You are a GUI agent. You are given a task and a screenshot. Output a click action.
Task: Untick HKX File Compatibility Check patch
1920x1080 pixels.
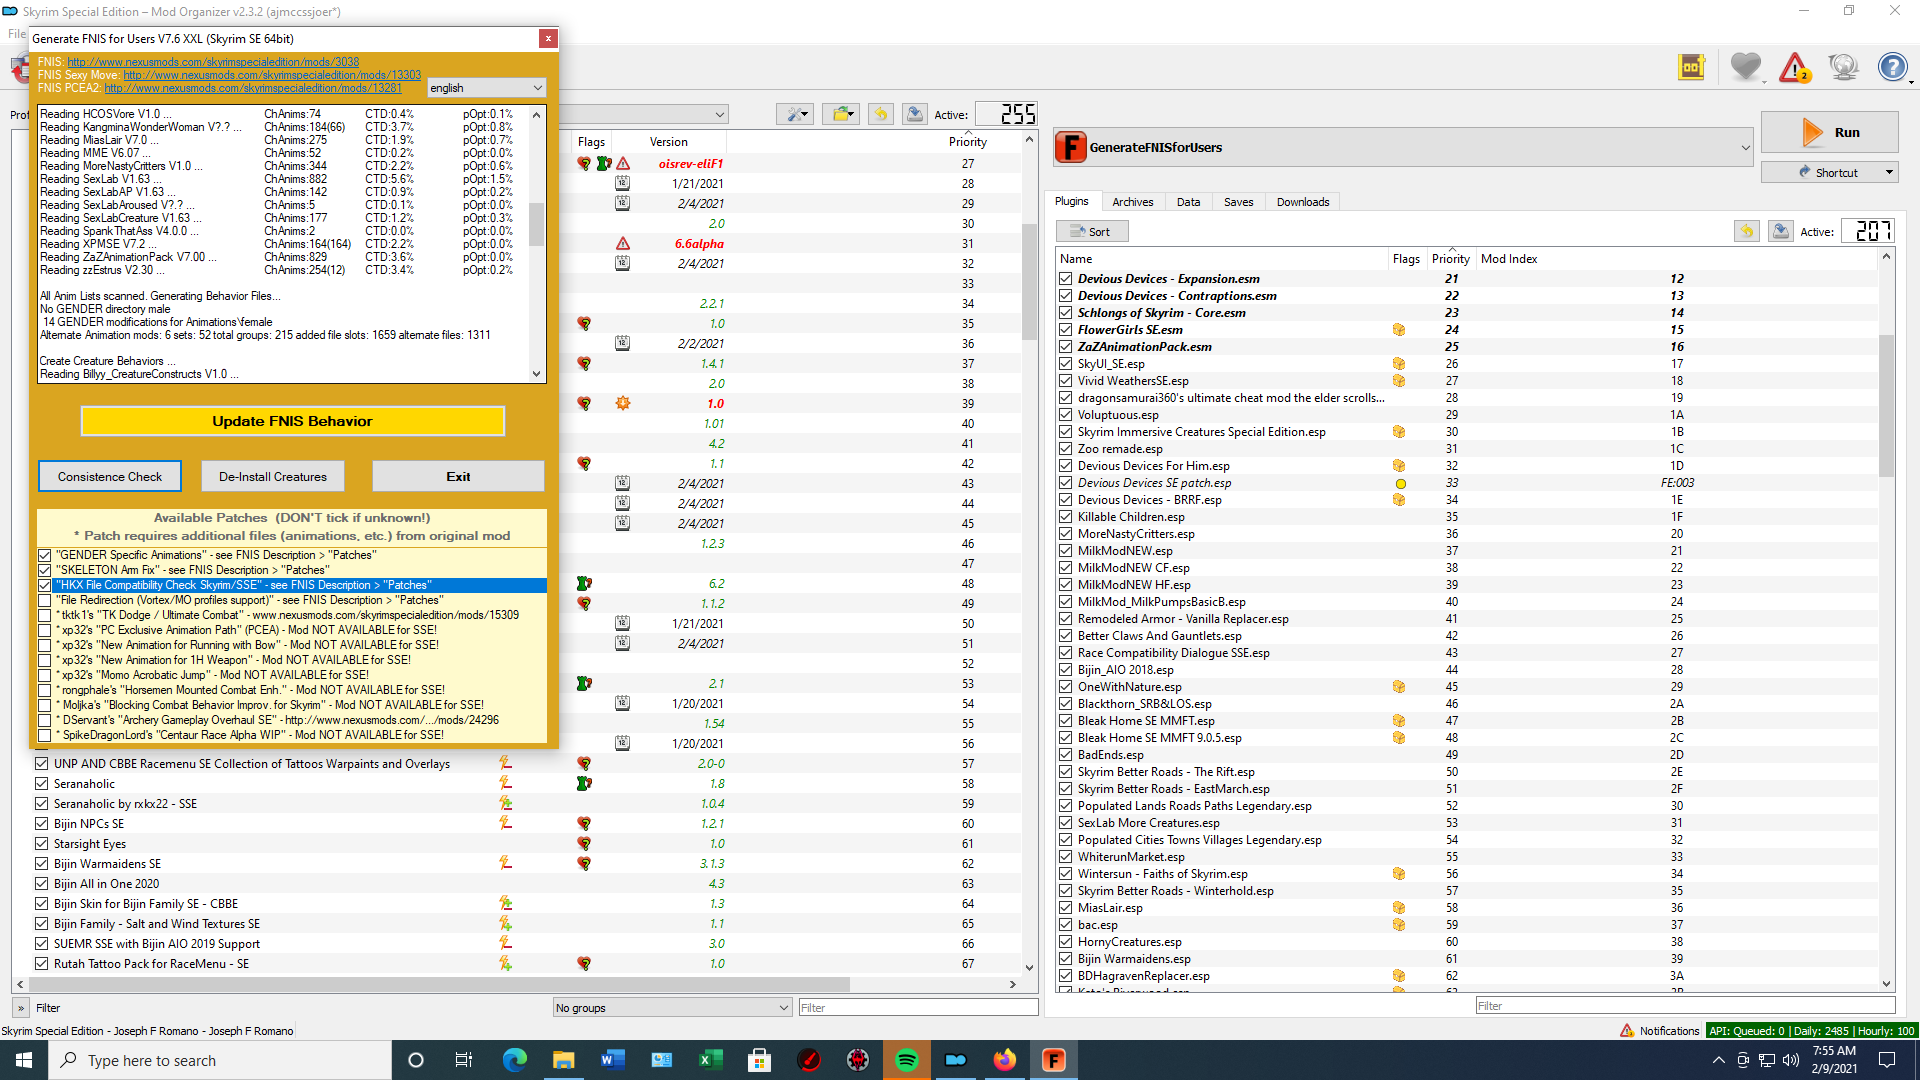click(x=45, y=585)
